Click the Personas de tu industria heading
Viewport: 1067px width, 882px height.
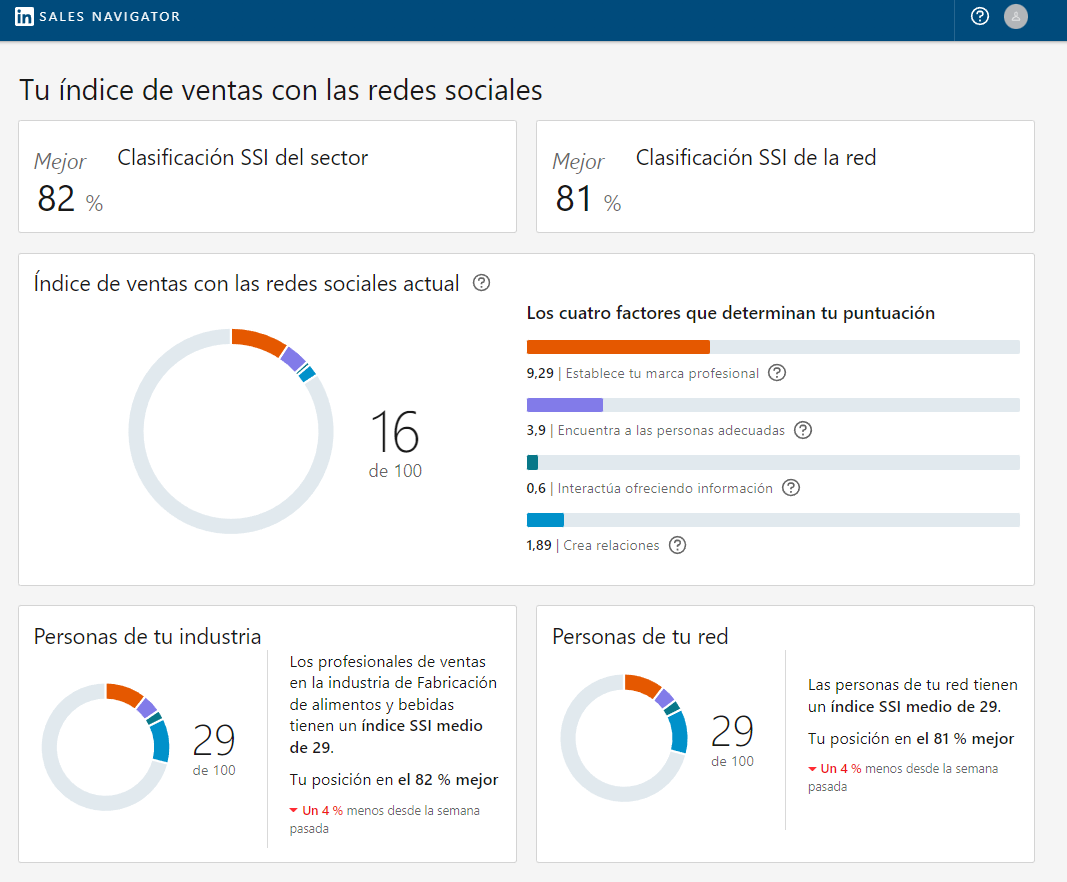tap(148, 636)
